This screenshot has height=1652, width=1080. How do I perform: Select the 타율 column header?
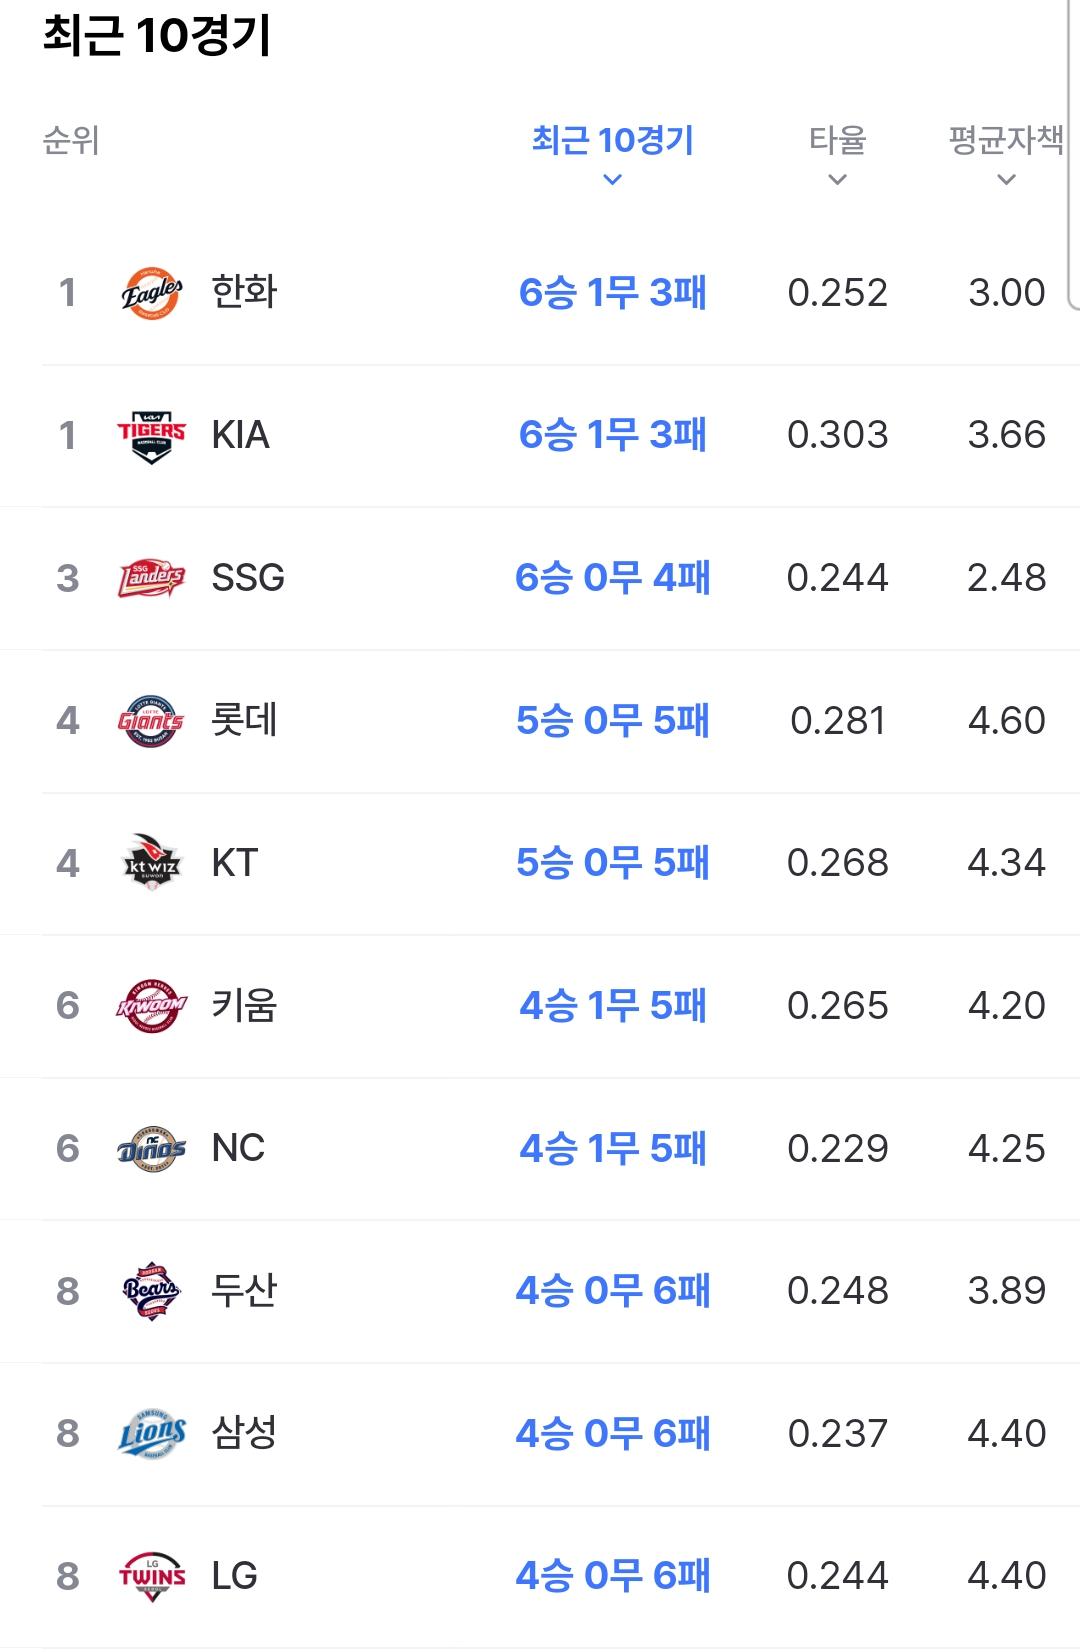pyautogui.click(x=838, y=141)
